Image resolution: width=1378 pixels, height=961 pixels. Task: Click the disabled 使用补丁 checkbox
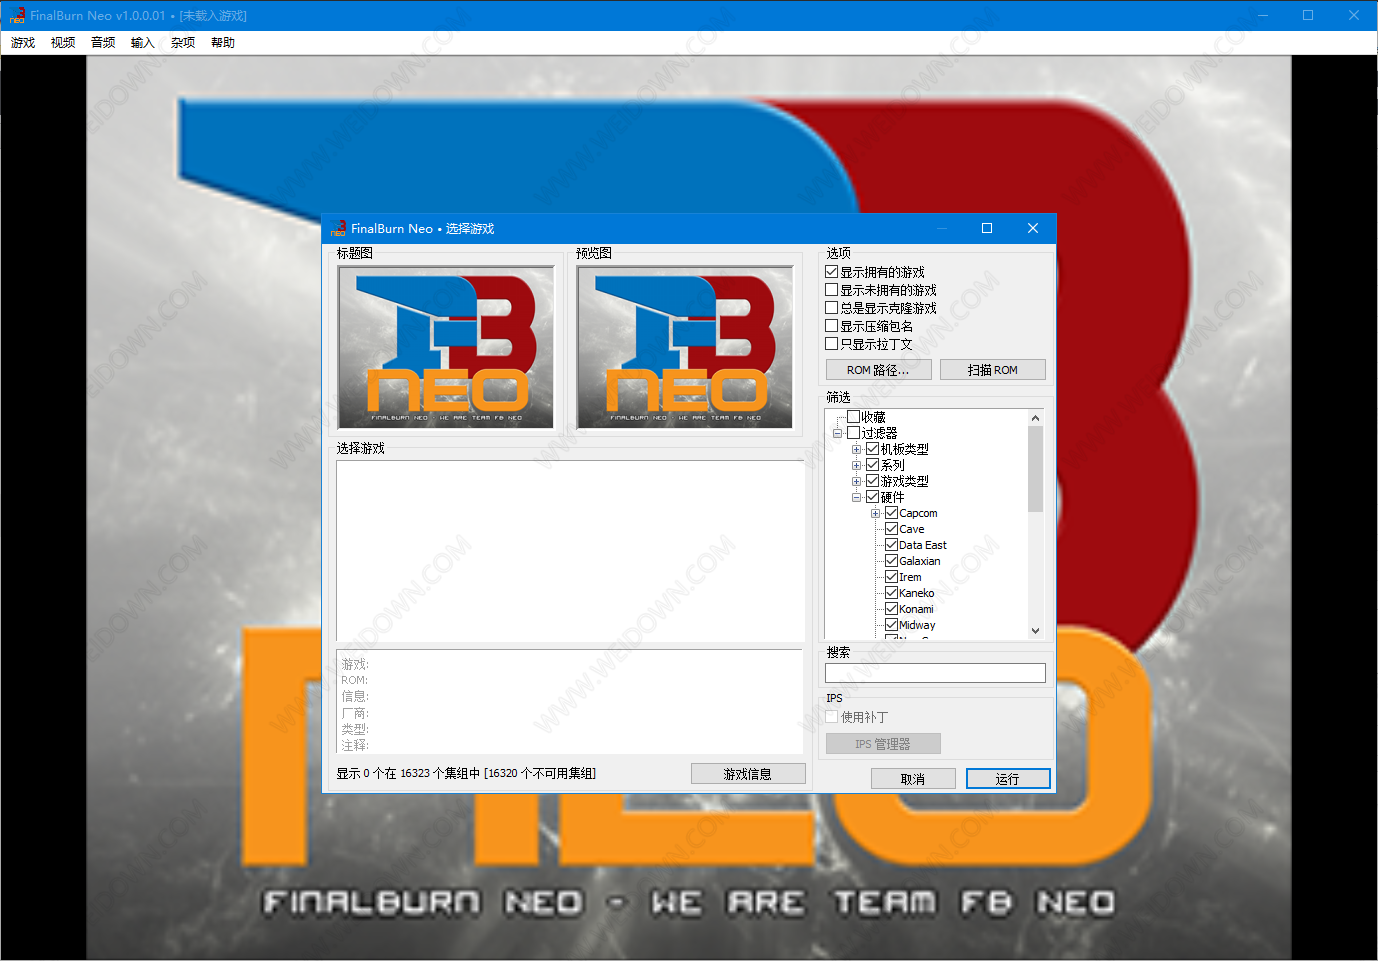coord(831,717)
